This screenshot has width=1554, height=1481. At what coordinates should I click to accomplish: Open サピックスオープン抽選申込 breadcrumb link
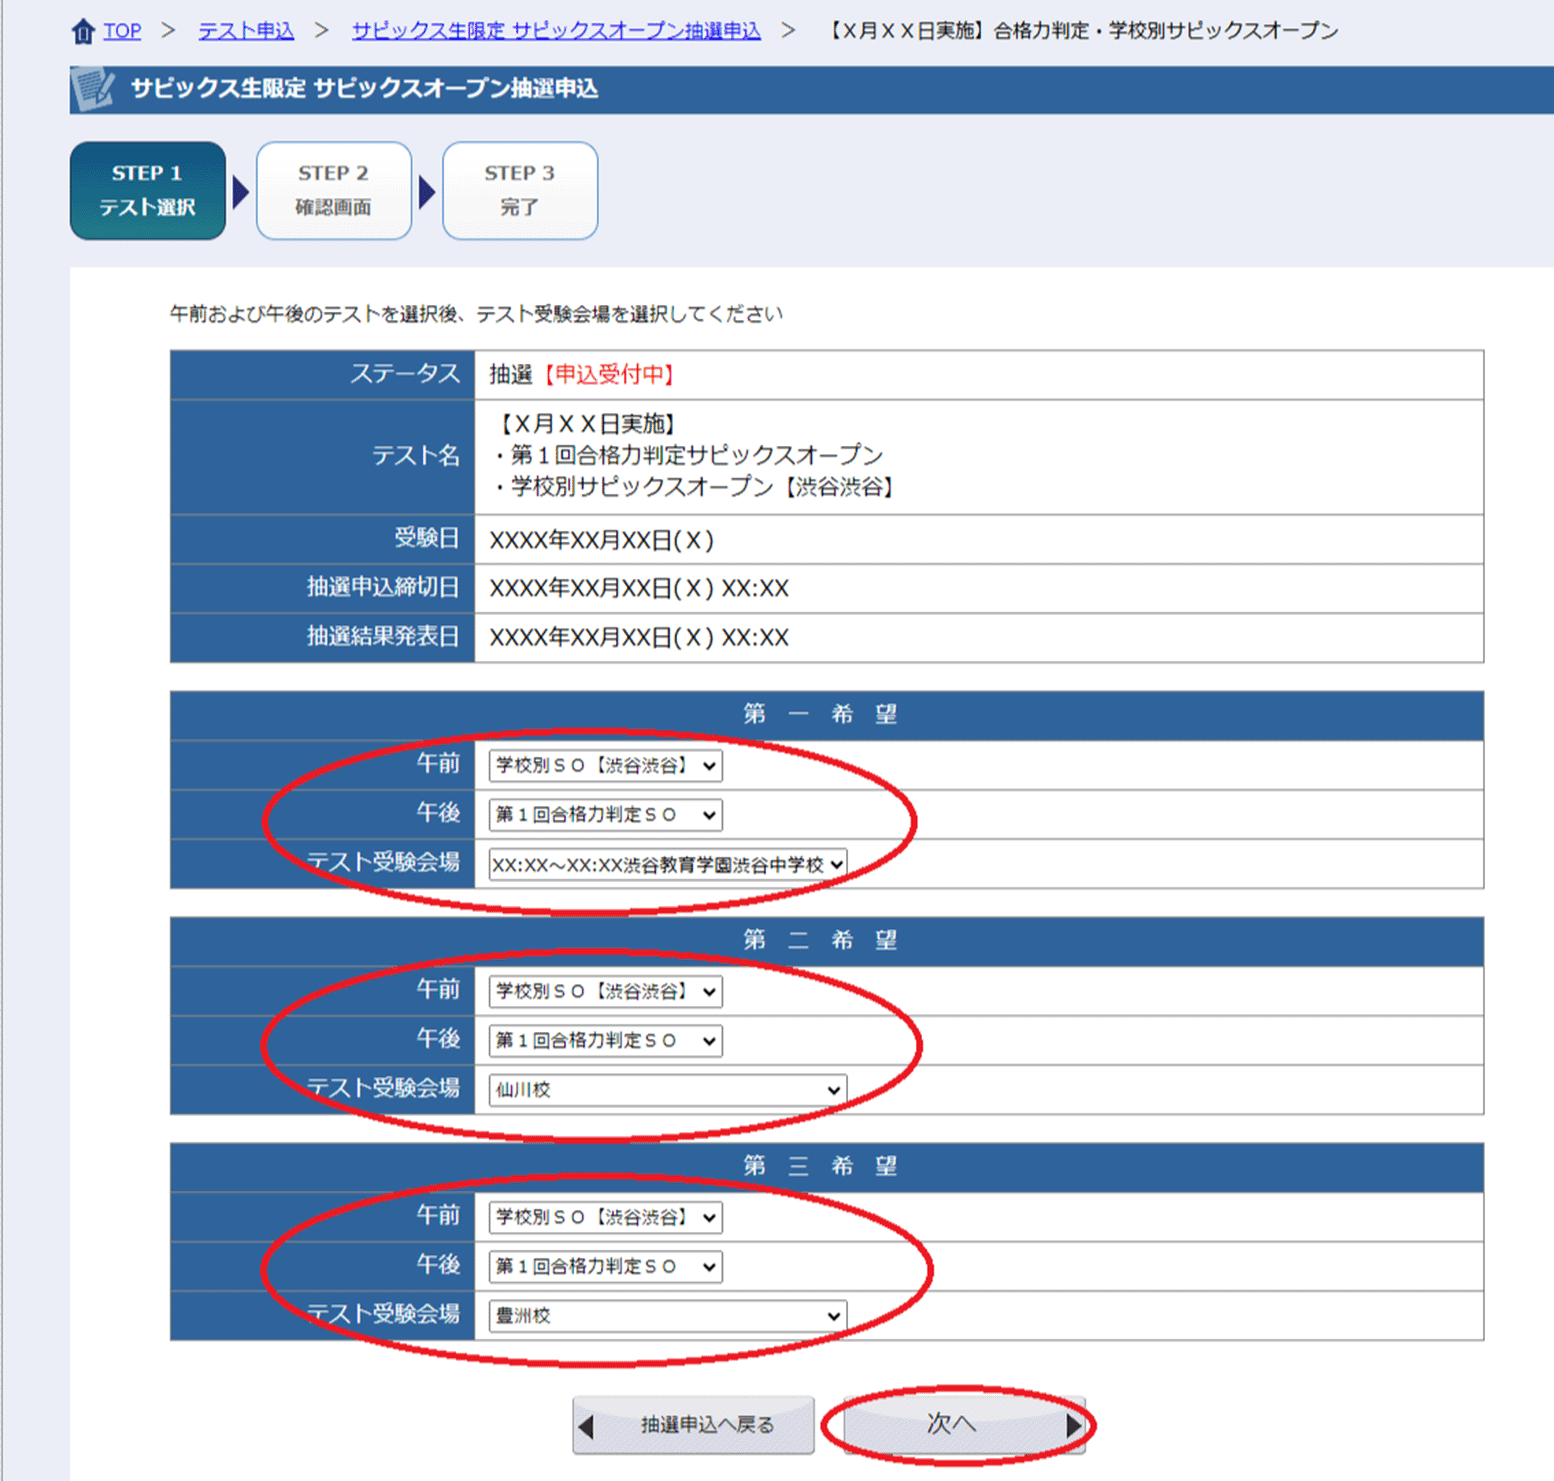pos(555,32)
